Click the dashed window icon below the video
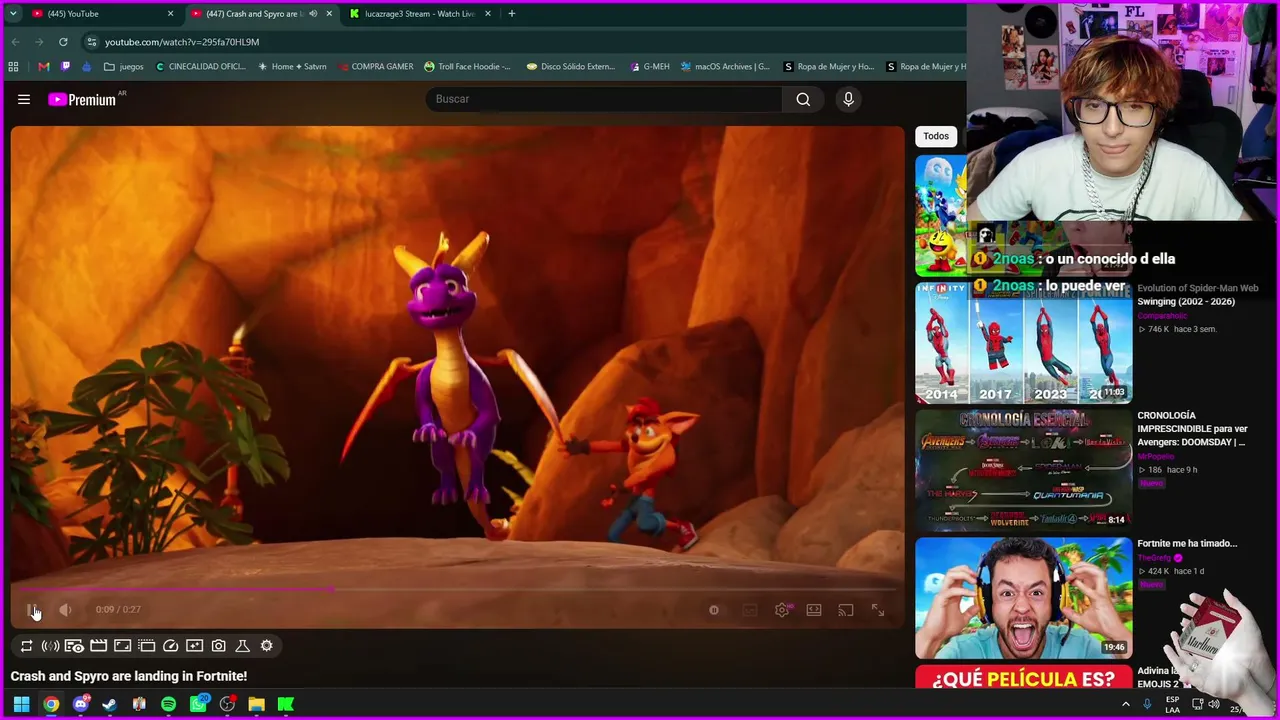Screen dimensions: 1280x720 point(146,646)
